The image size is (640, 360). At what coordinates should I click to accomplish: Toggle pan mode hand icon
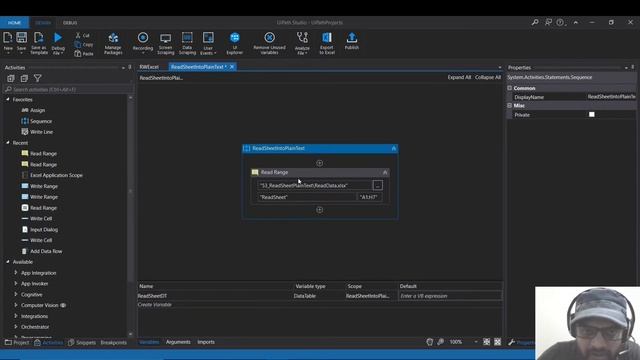coord(429,342)
